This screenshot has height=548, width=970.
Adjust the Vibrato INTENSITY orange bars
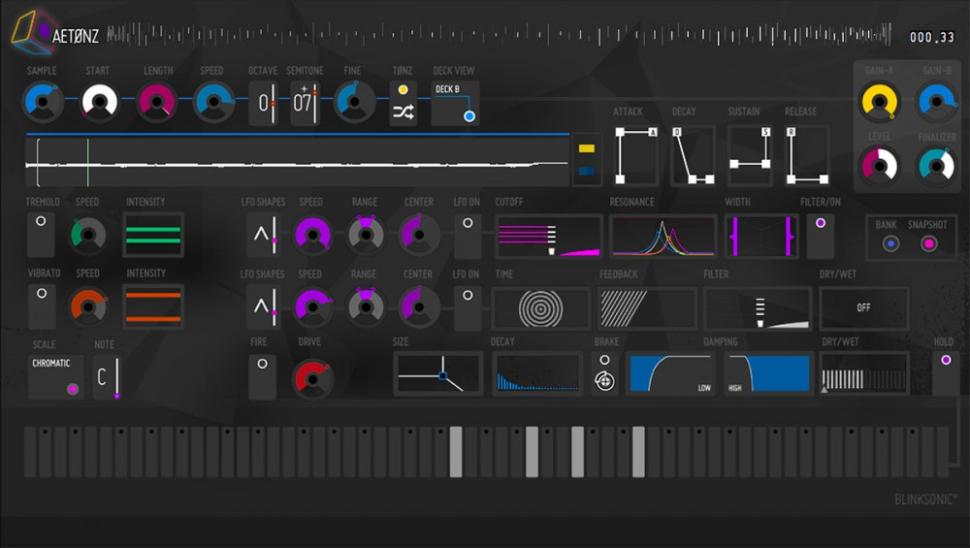153,307
